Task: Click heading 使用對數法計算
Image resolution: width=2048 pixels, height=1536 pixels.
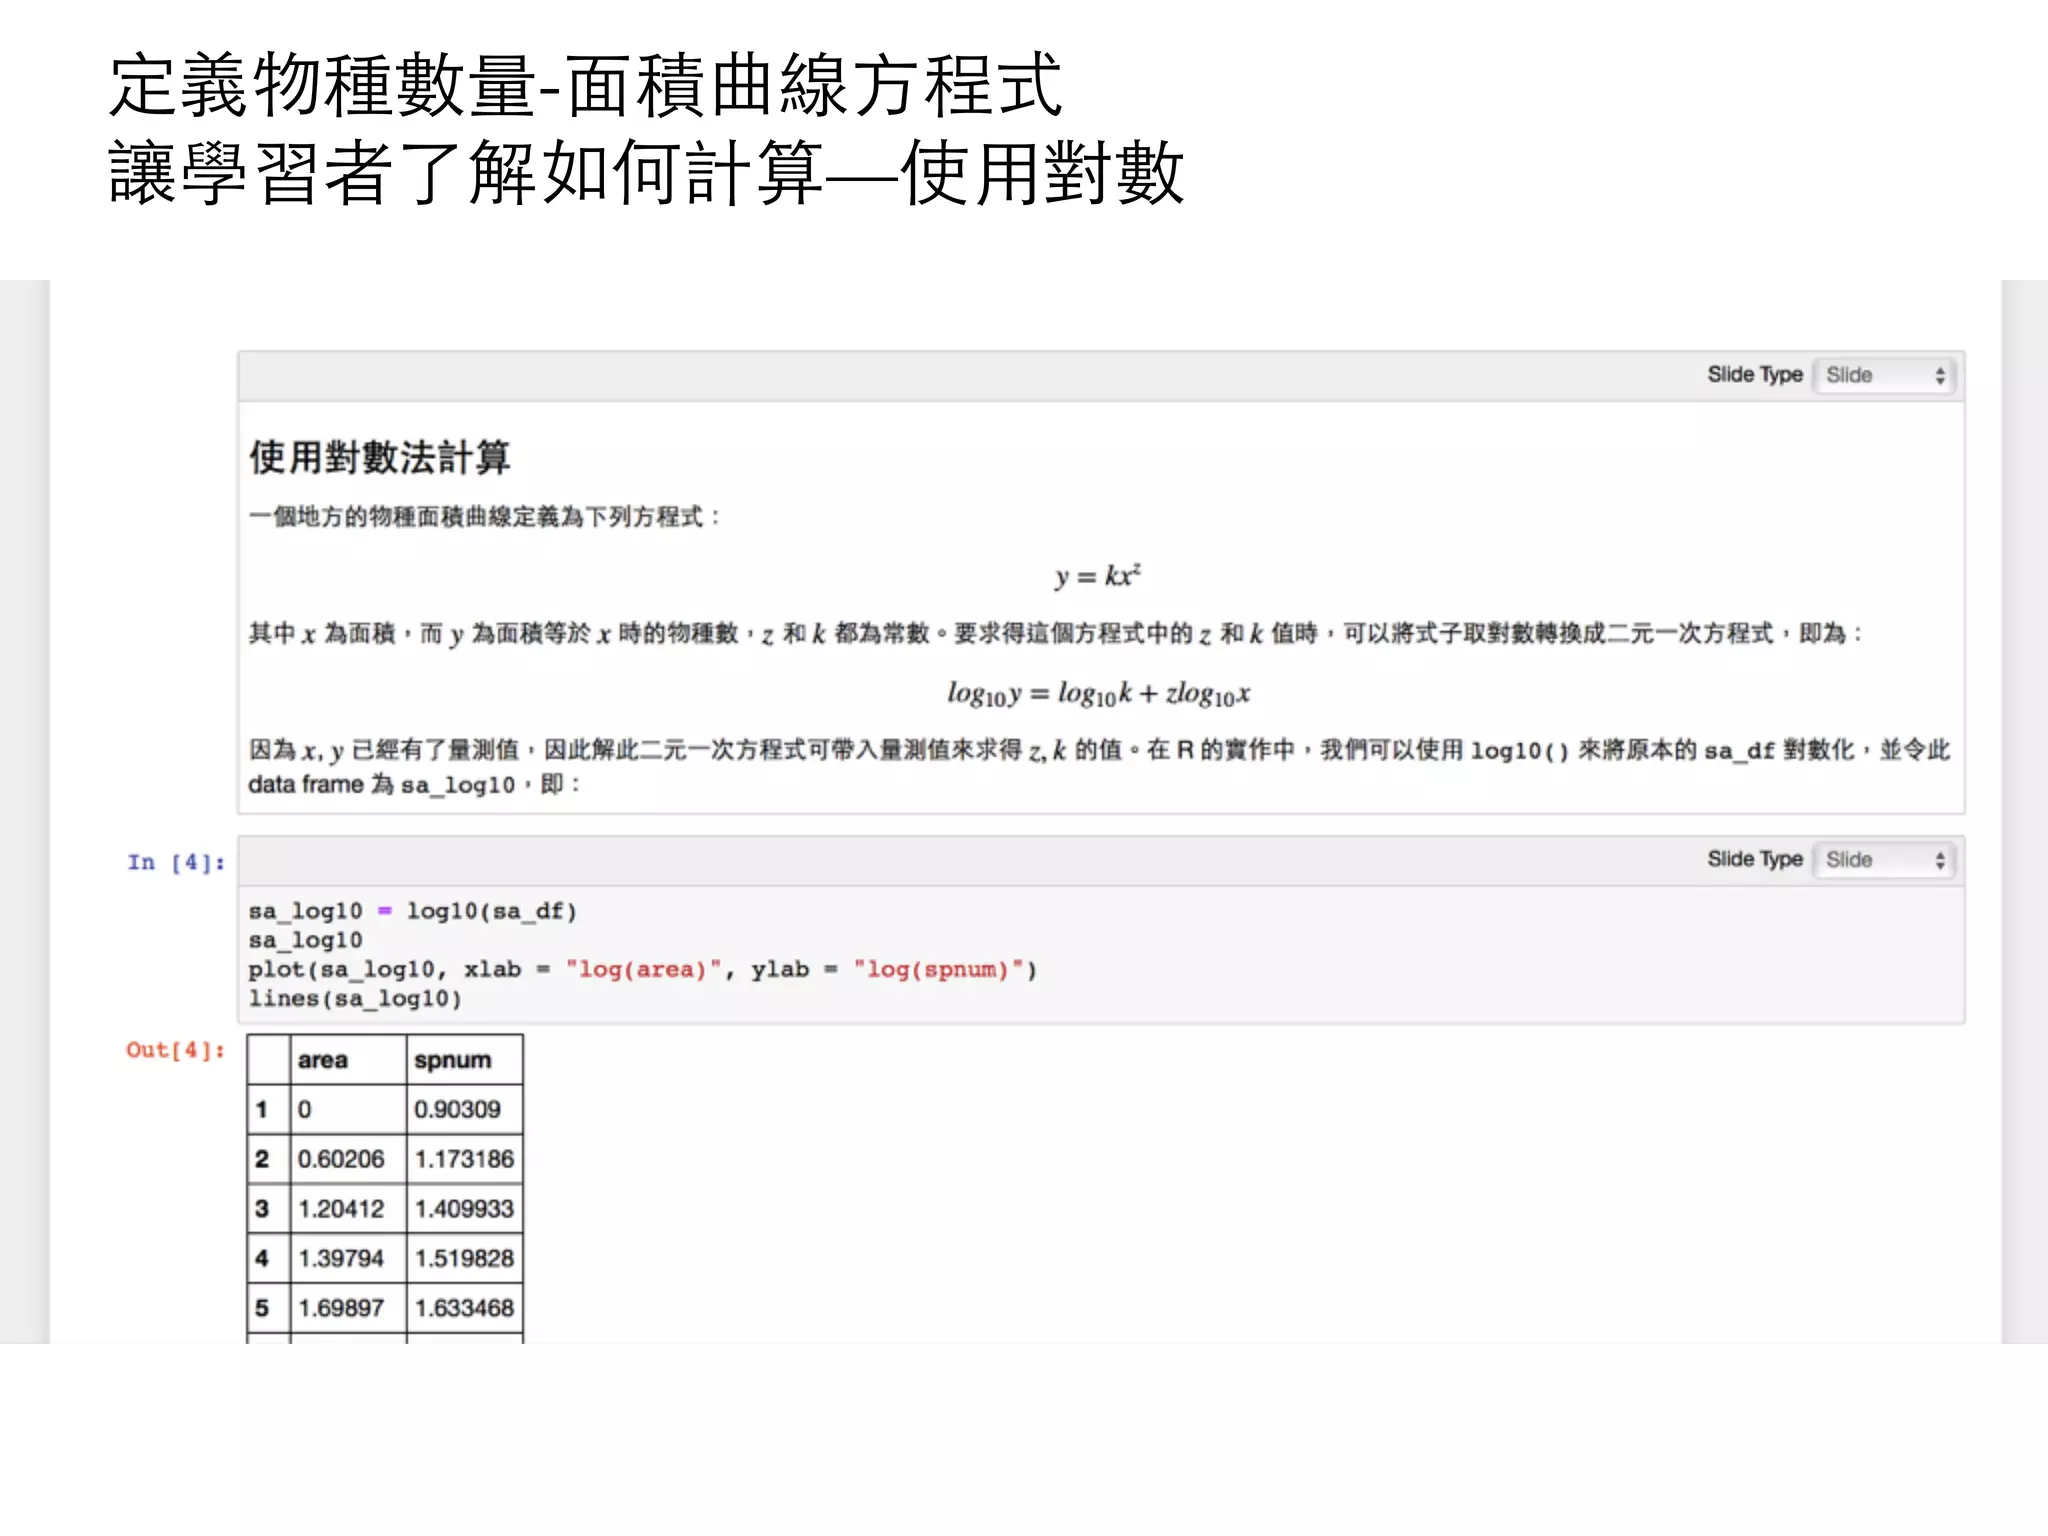Action: [380, 457]
